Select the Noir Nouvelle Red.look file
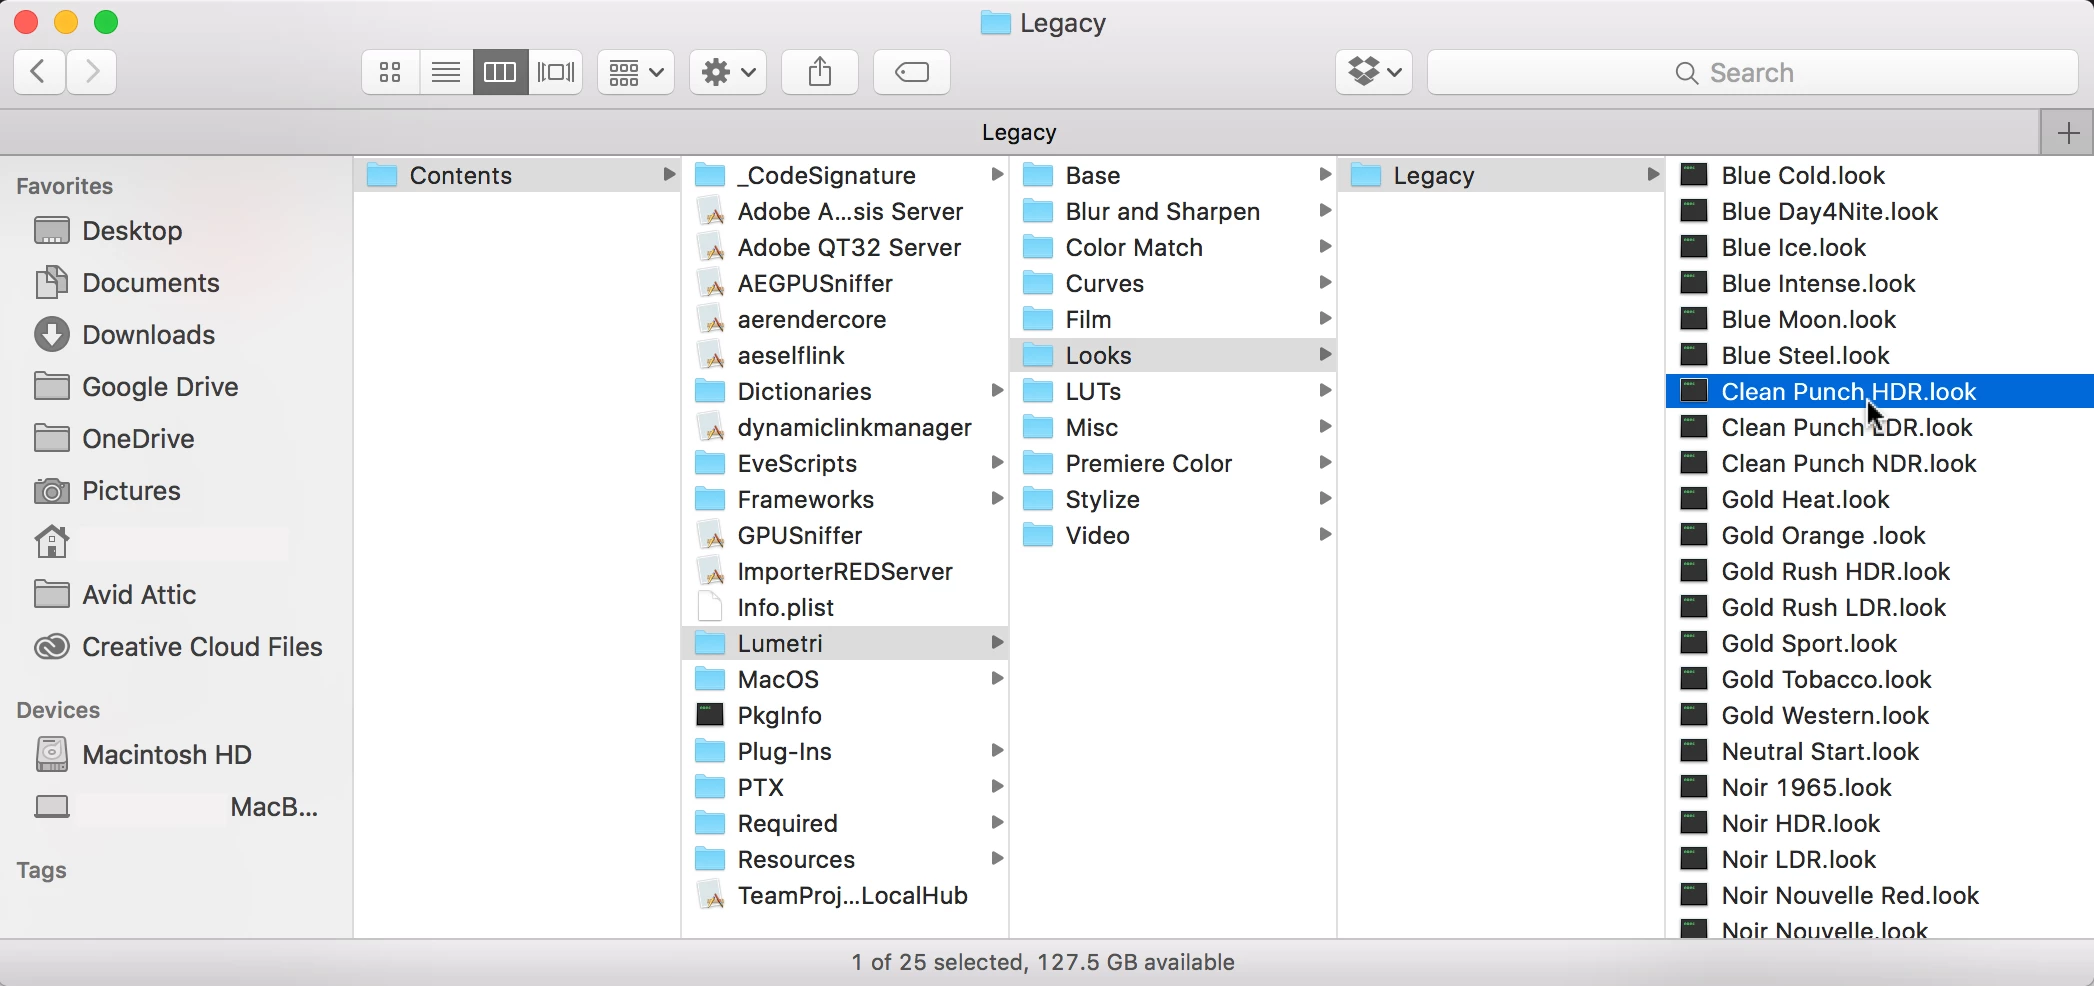This screenshot has width=2094, height=986. coord(1880,895)
